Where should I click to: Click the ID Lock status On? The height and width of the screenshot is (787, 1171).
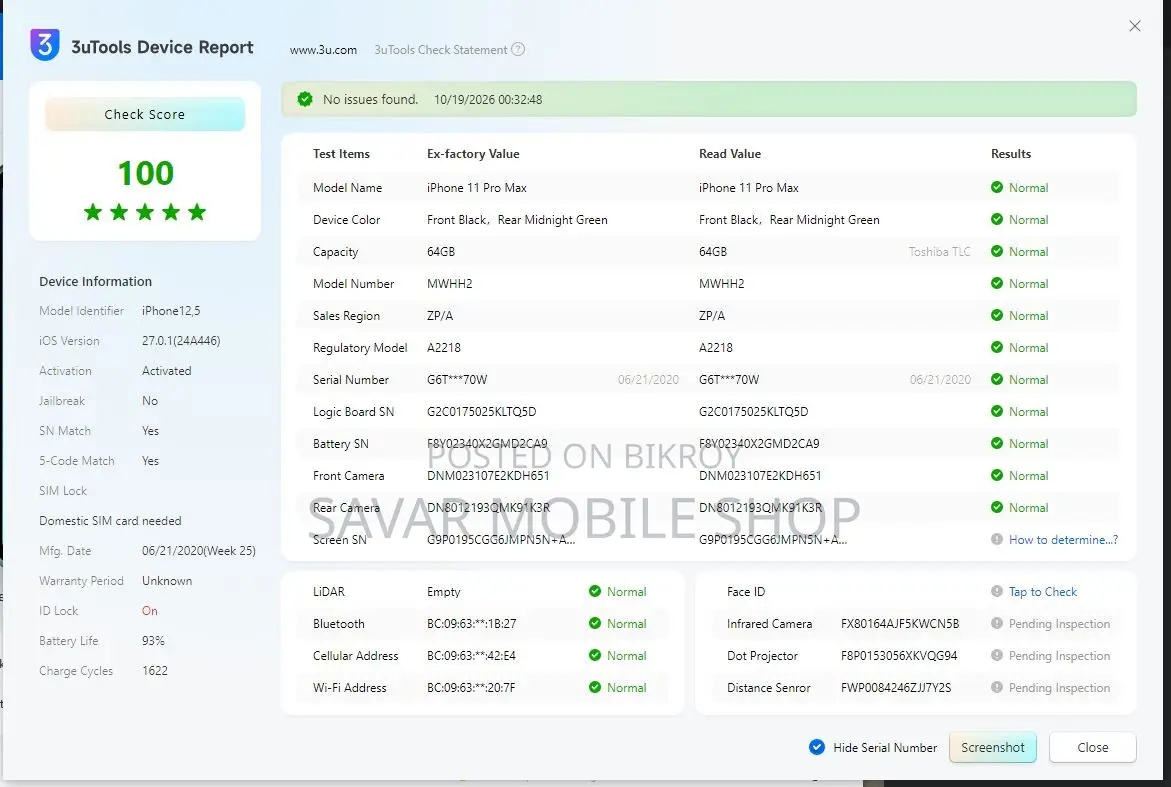[x=149, y=611]
